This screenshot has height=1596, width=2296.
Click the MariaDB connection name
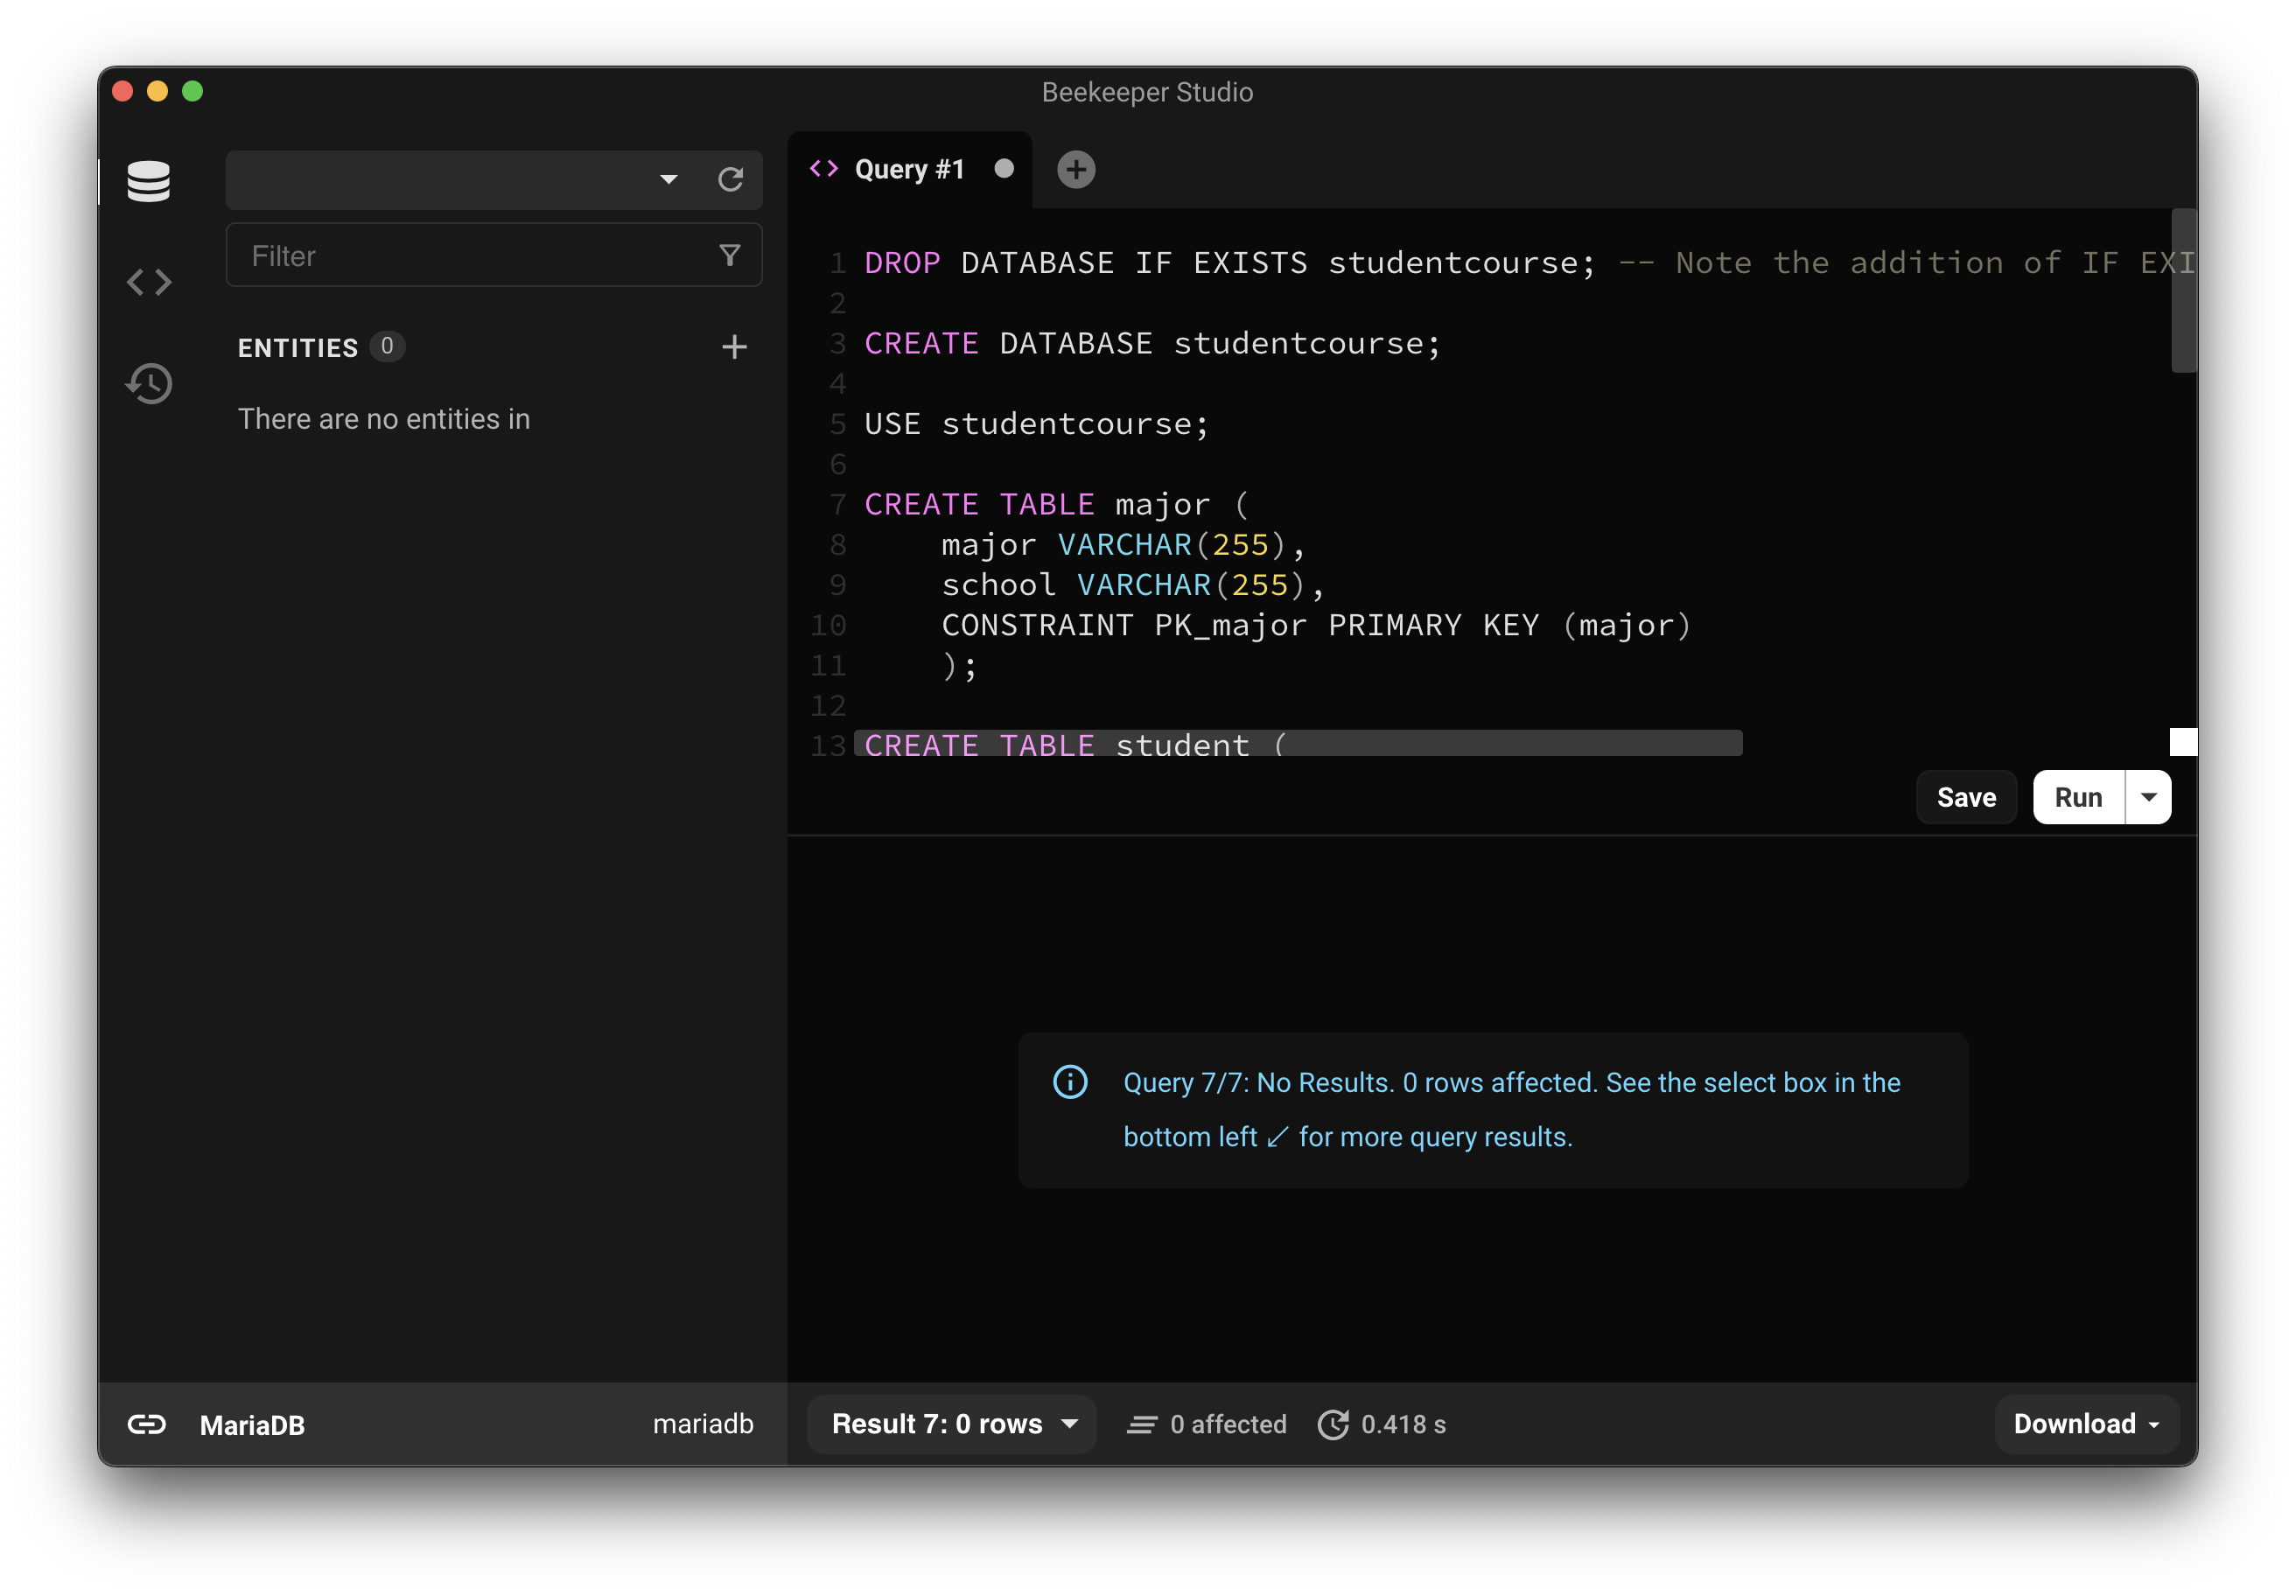click(x=252, y=1425)
